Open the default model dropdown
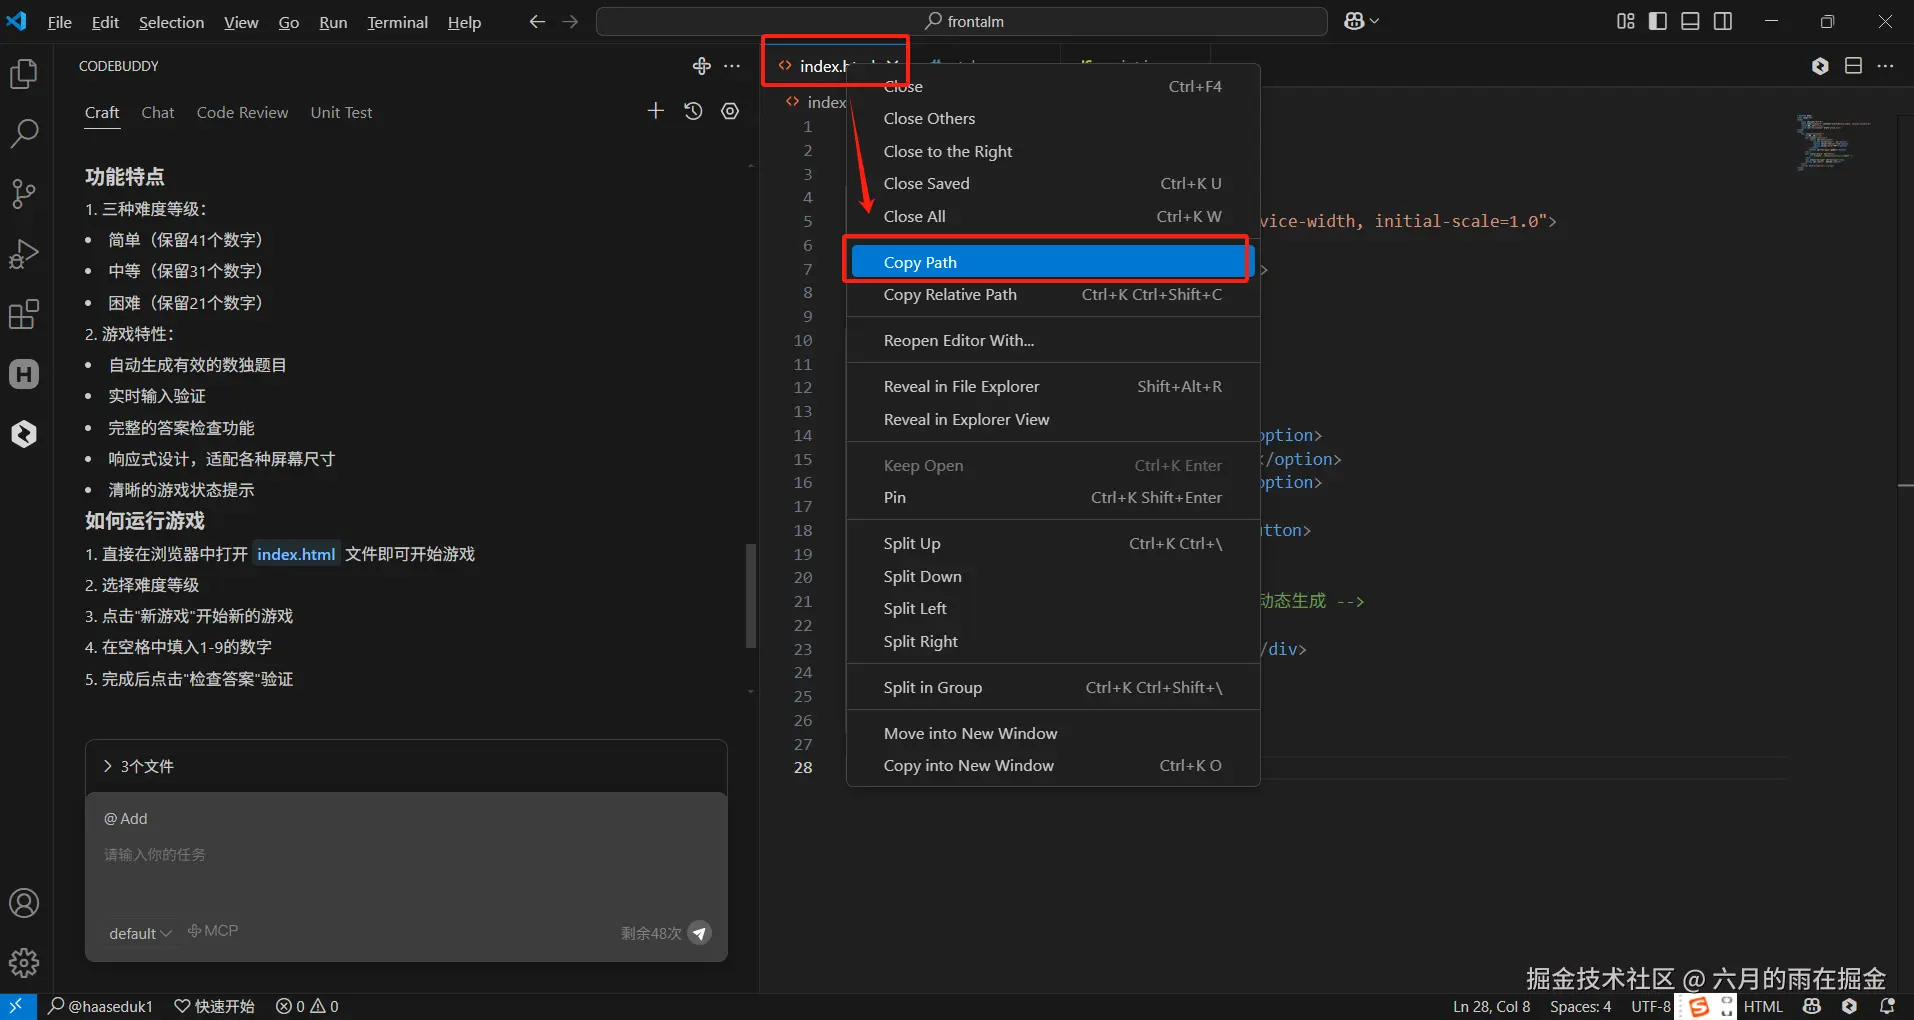Viewport: 1914px width, 1020px height. point(140,933)
